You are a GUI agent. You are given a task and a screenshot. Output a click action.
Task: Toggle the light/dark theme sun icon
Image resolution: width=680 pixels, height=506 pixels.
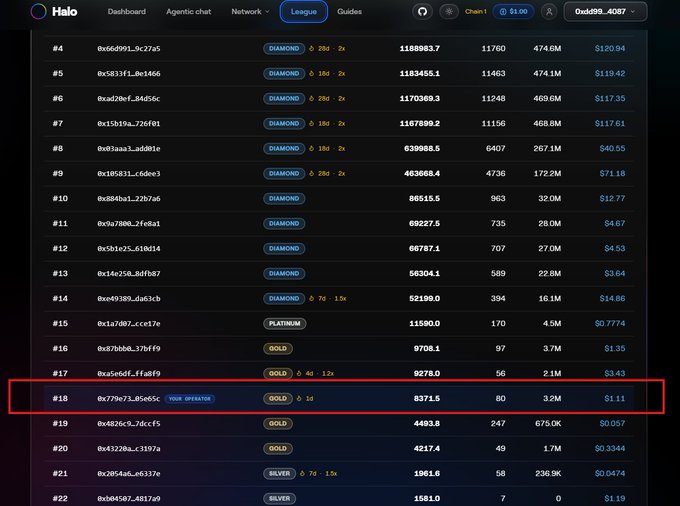pyautogui.click(x=449, y=12)
